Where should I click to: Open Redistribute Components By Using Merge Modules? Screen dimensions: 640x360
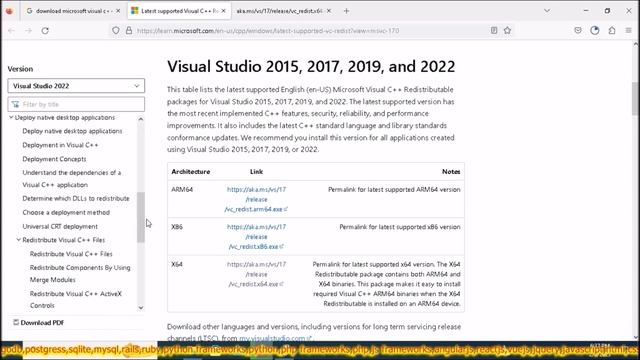click(x=80, y=273)
